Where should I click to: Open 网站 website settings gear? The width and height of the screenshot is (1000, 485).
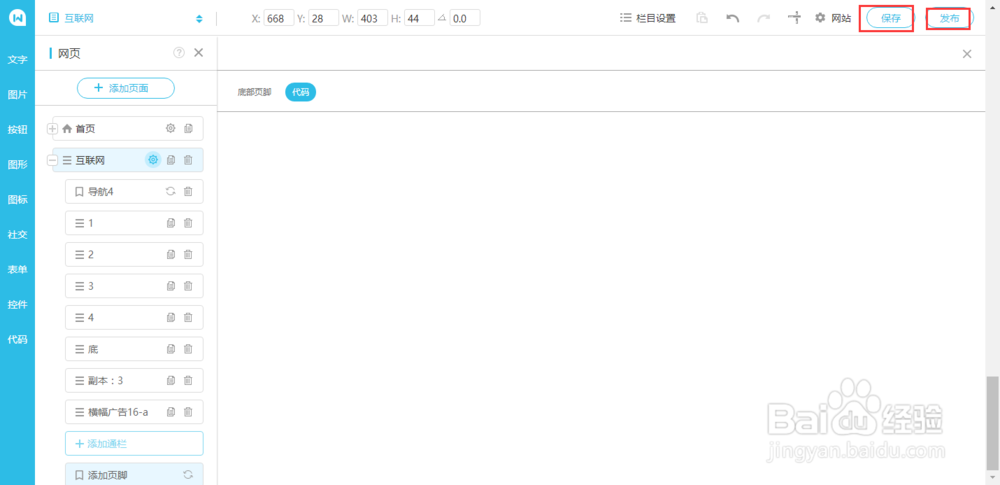pos(833,19)
